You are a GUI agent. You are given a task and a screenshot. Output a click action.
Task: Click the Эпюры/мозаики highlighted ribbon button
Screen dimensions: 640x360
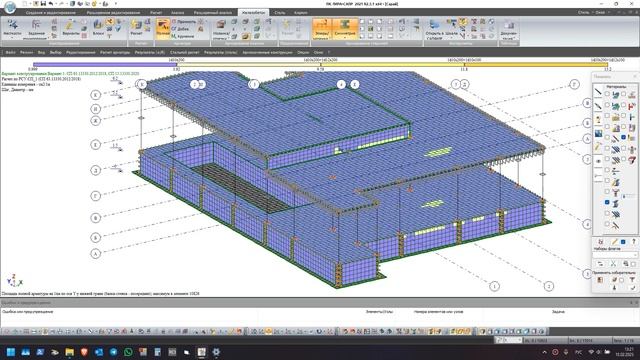322,29
